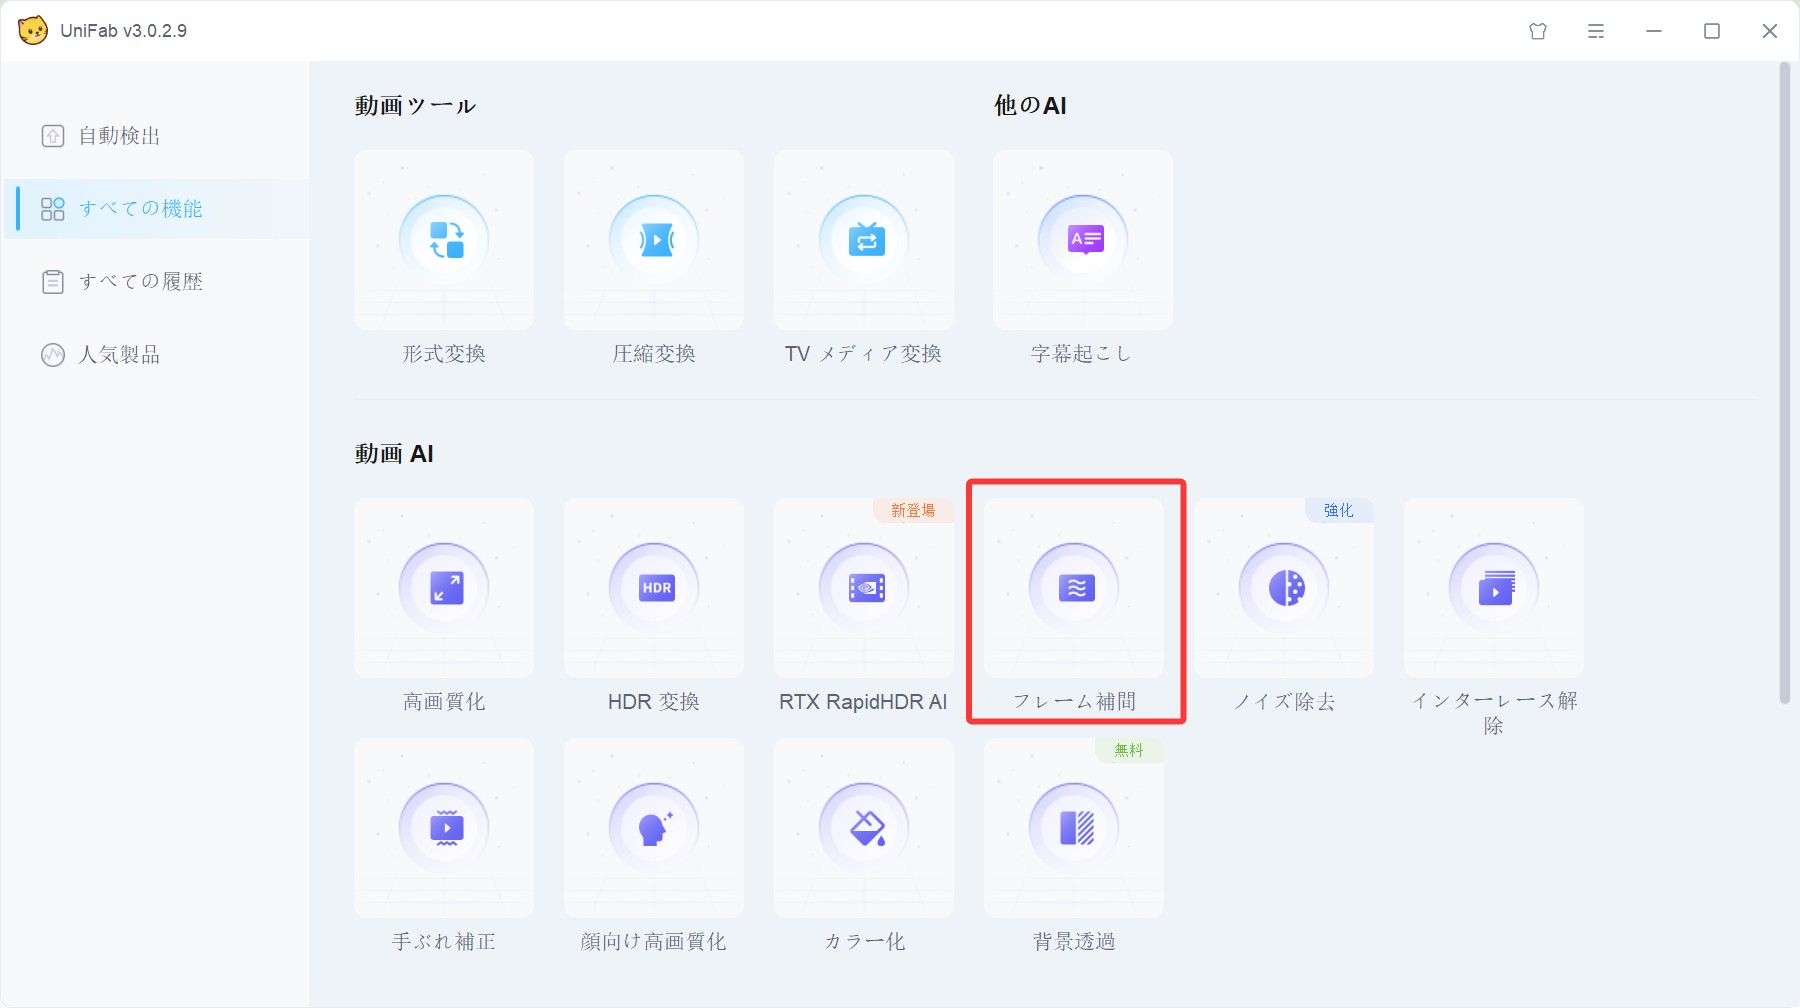Launch the フレーム補間 frame interpolation tool
The image size is (1800, 1008).
tap(1073, 588)
